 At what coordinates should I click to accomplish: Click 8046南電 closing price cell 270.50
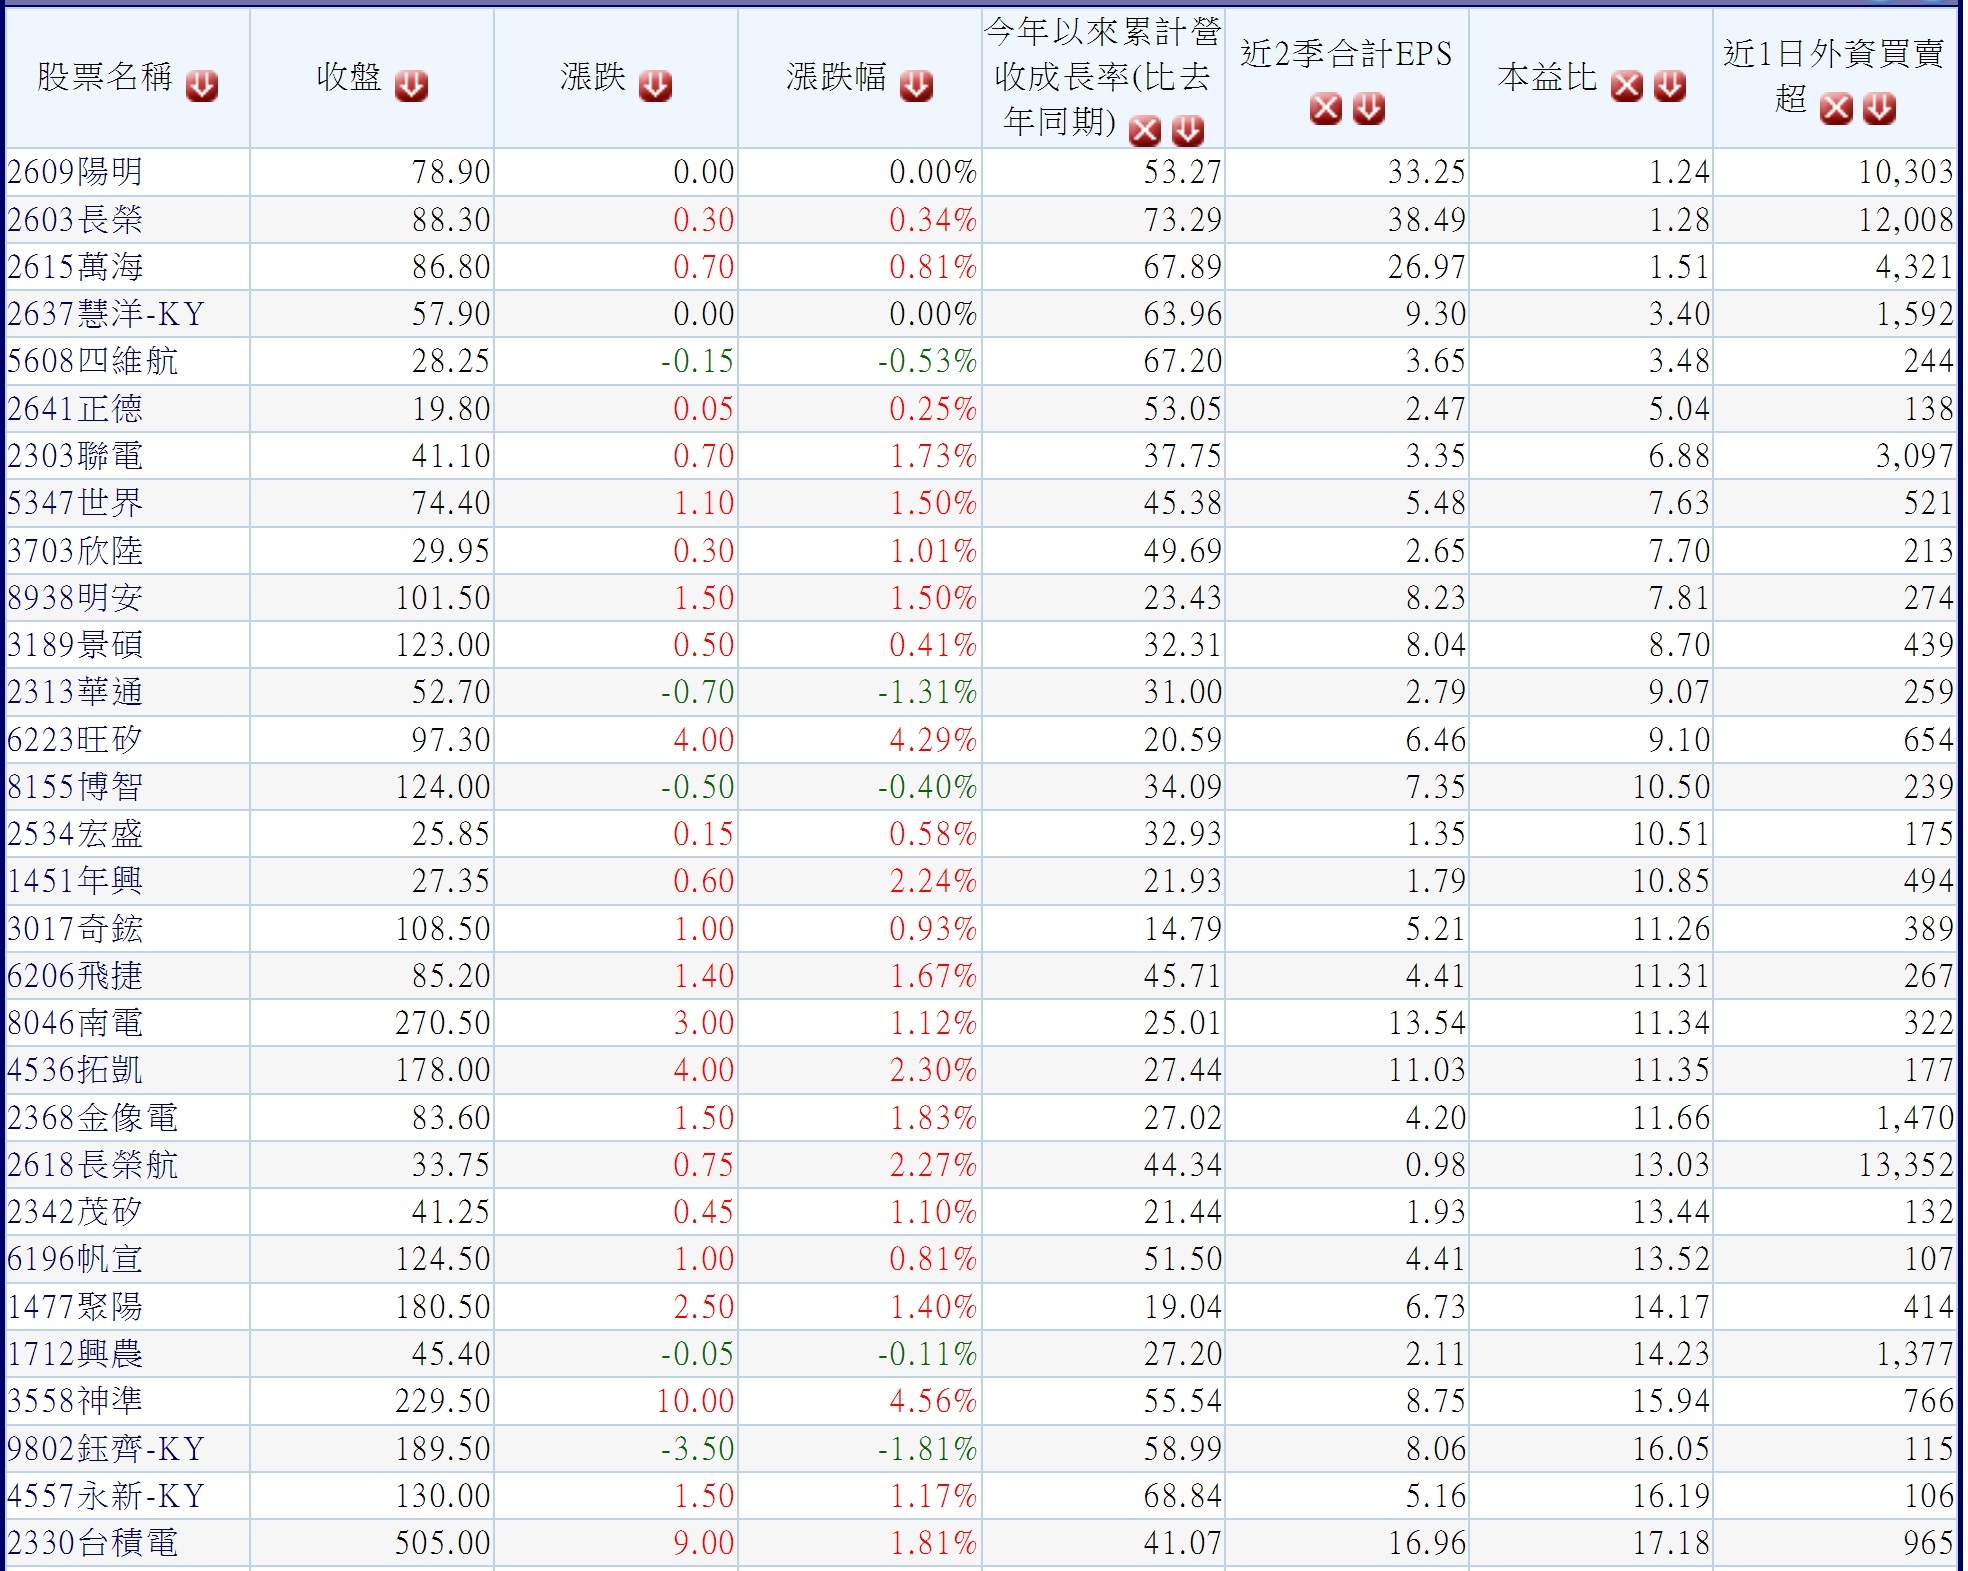click(442, 1023)
